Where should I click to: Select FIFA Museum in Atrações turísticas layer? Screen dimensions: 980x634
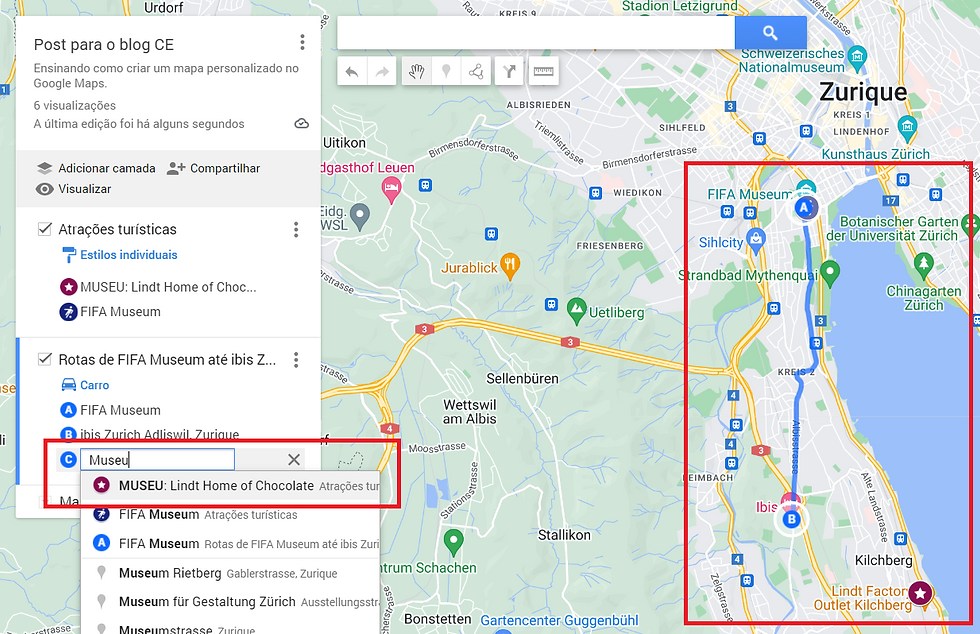110,311
